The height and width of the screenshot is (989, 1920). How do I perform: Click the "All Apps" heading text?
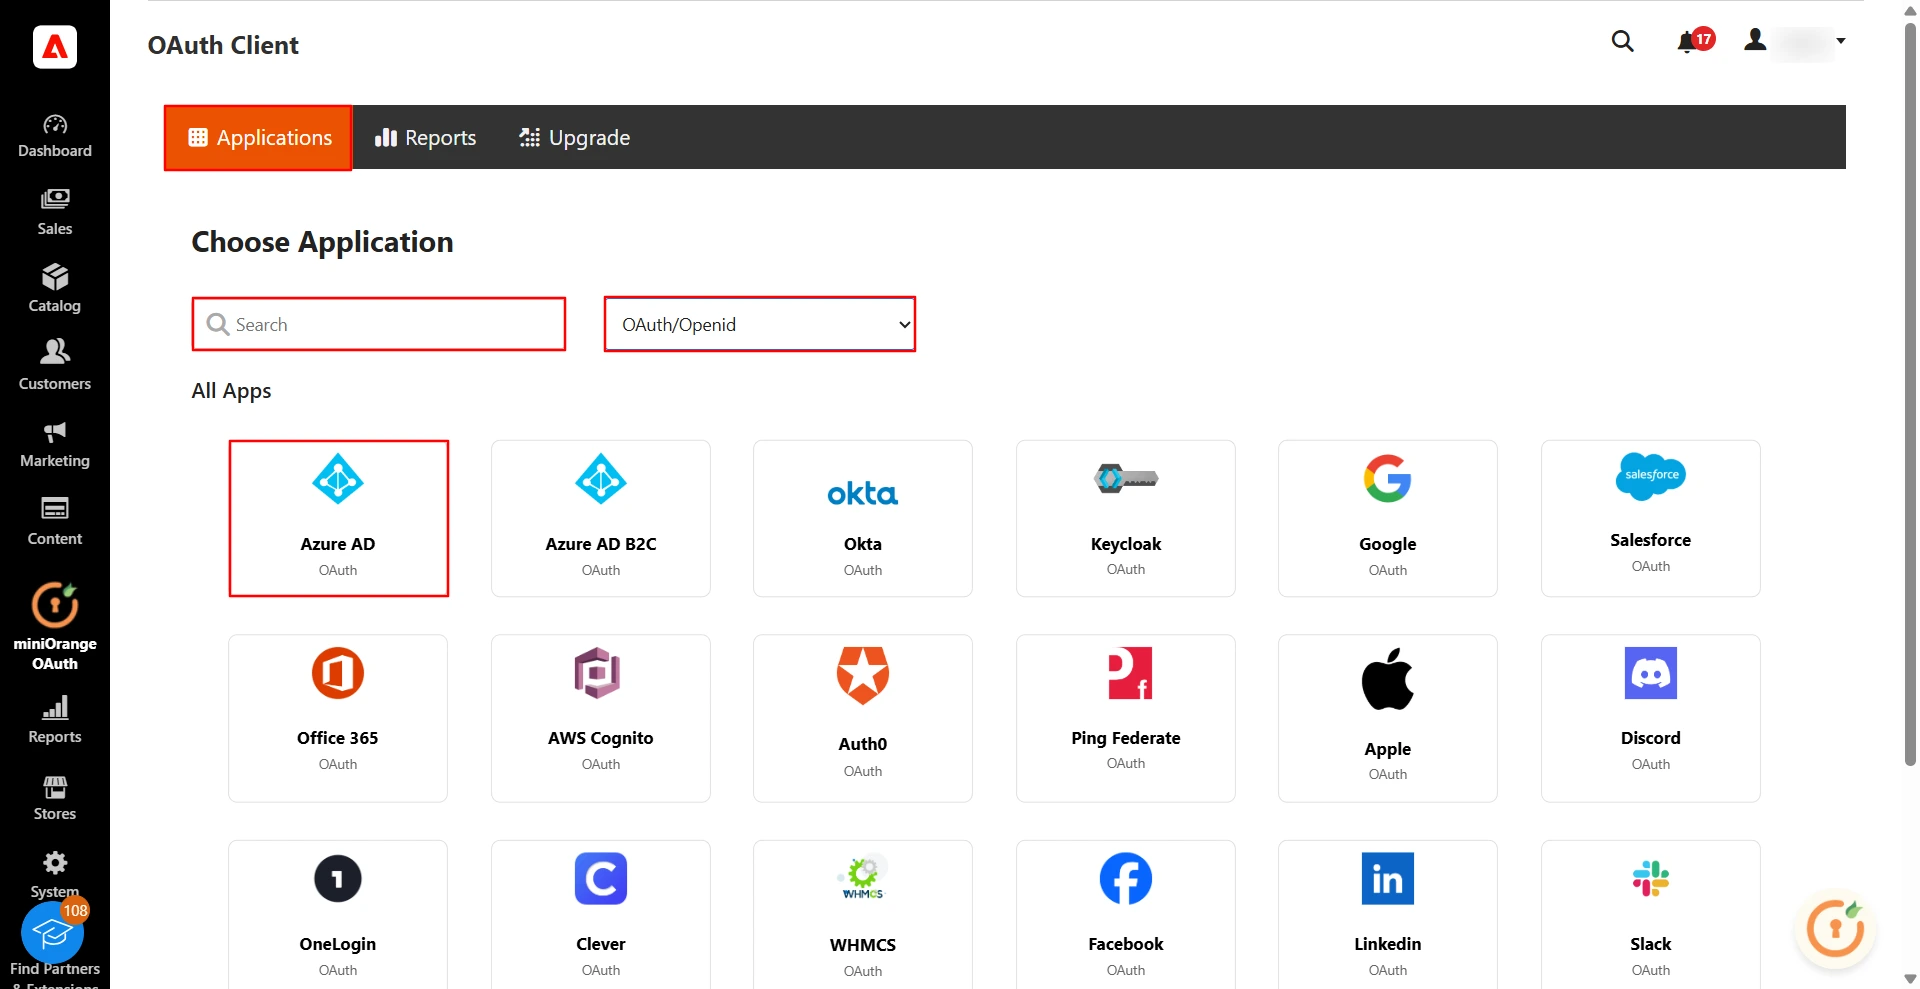[x=231, y=391]
